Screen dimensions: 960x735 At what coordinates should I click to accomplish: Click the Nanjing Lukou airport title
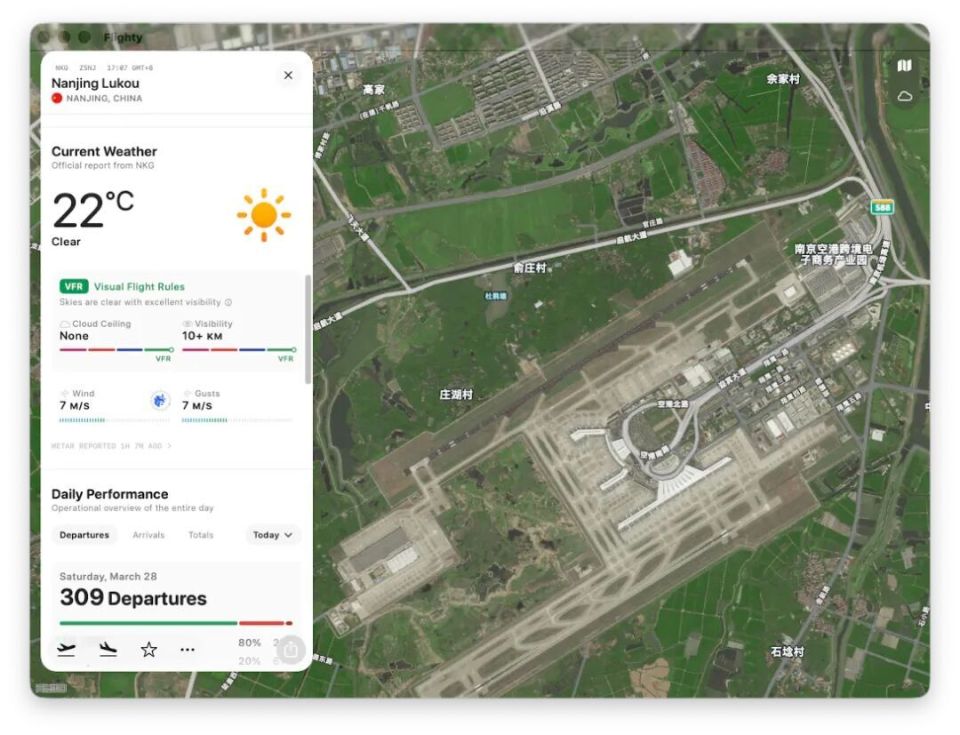pyautogui.click(x=95, y=83)
